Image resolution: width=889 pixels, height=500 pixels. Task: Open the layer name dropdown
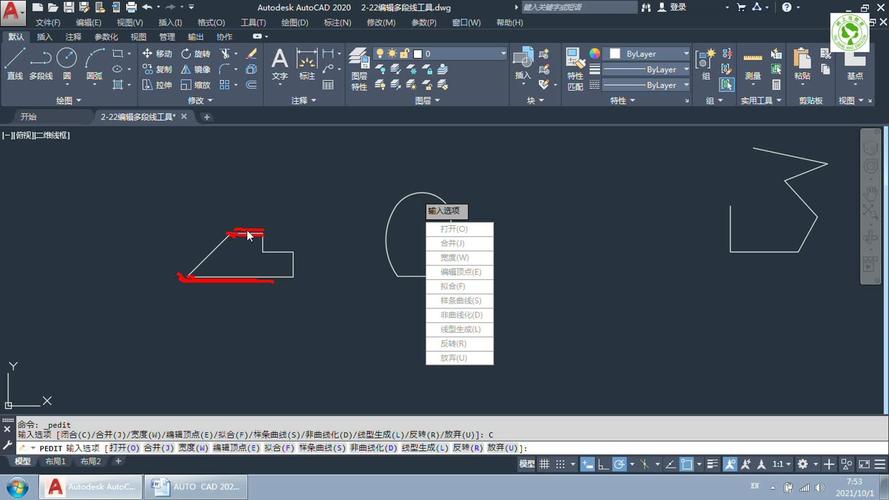click(465, 54)
